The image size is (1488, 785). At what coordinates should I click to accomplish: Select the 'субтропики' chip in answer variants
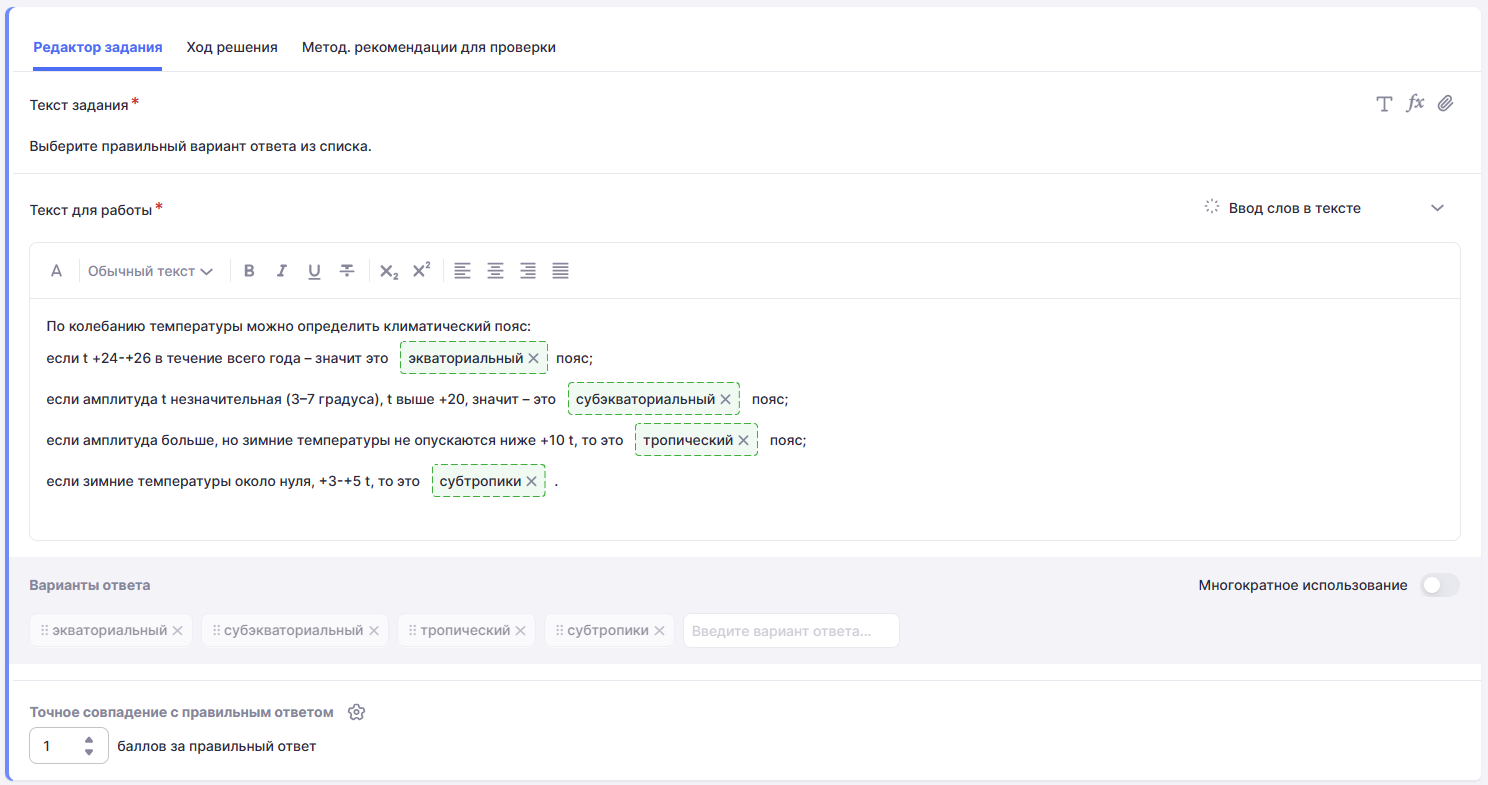tap(608, 631)
